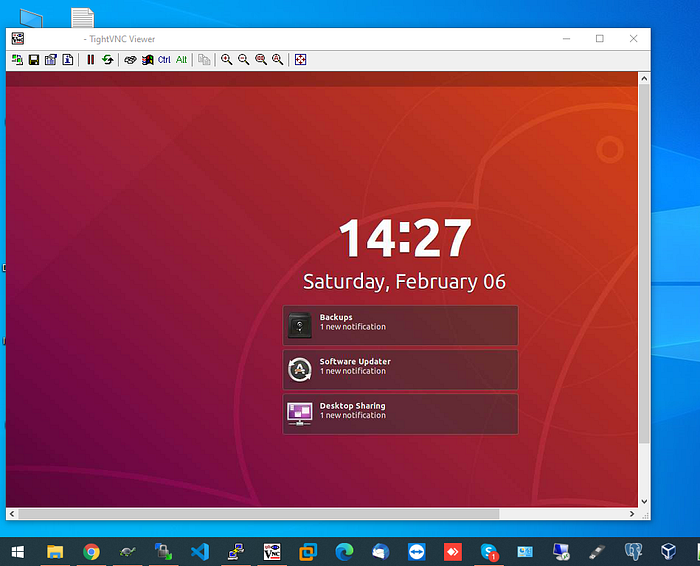This screenshot has height=566, width=700.
Task: Click the vertical scrollbar down arrow
Action: pyautogui.click(x=644, y=501)
